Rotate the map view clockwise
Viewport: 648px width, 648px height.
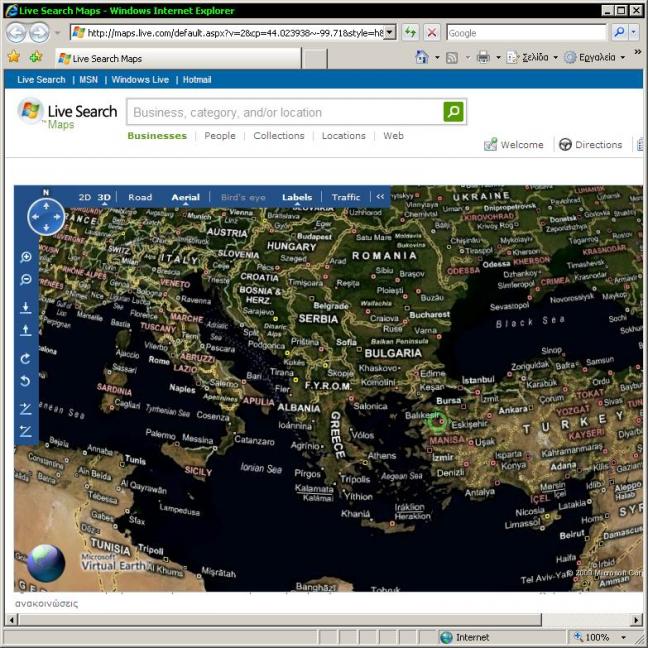(x=26, y=358)
